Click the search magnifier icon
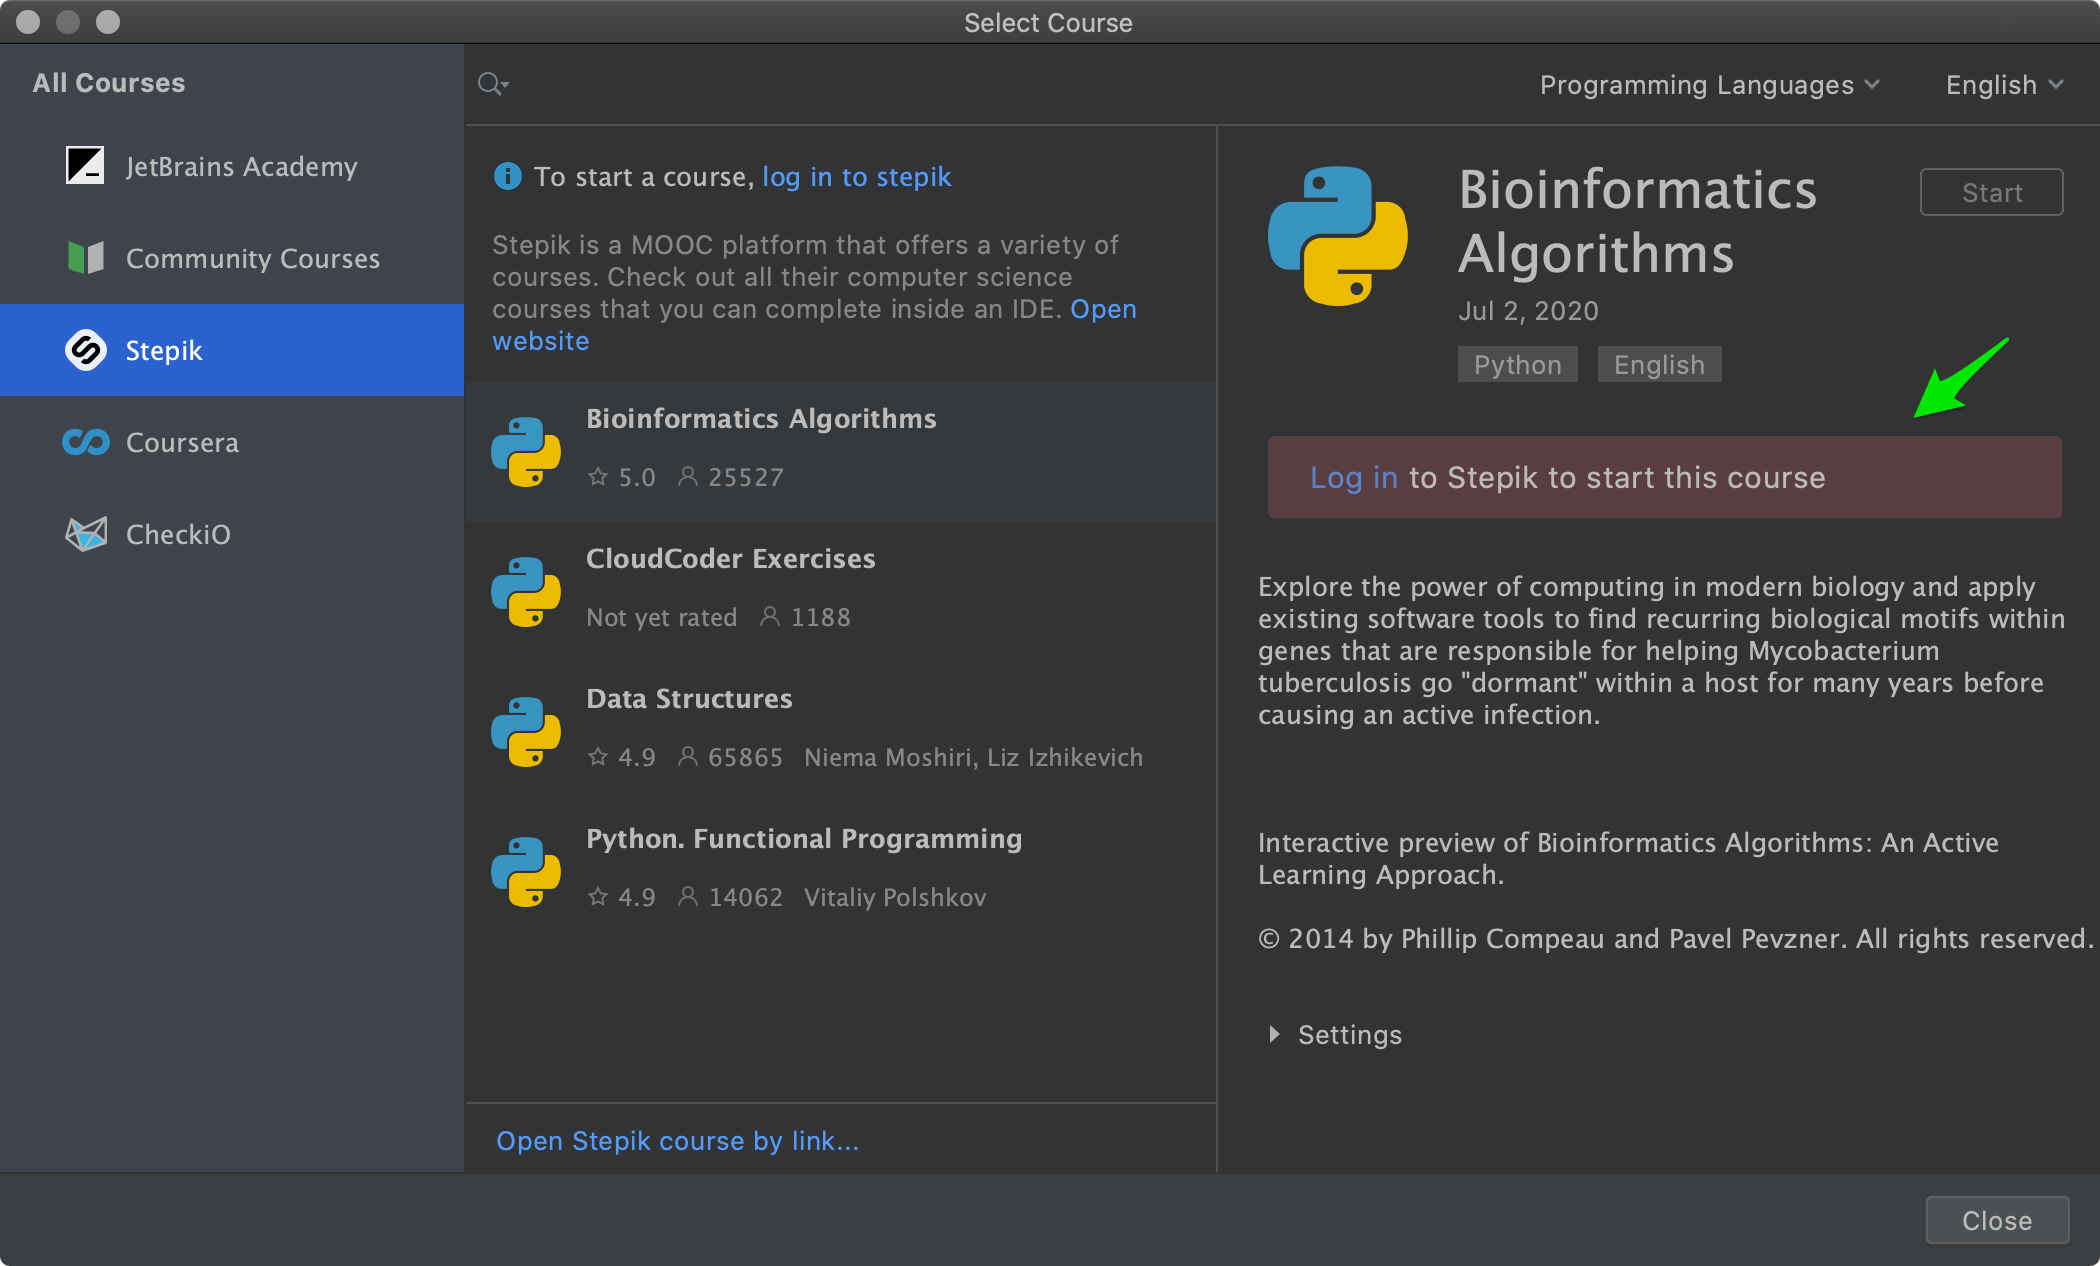Screen dimensions: 2100x1266 pyautogui.click(x=491, y=83)
